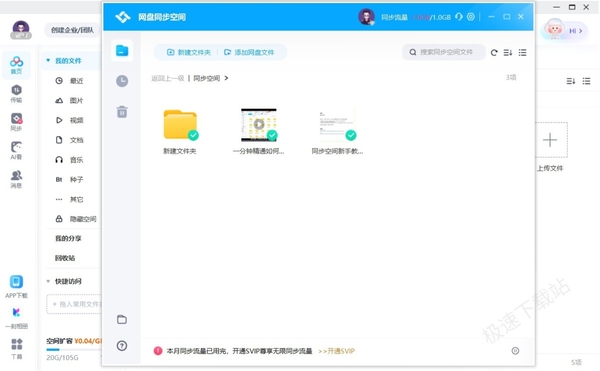Follow the 开通SVIP link

tap(337, 351)
